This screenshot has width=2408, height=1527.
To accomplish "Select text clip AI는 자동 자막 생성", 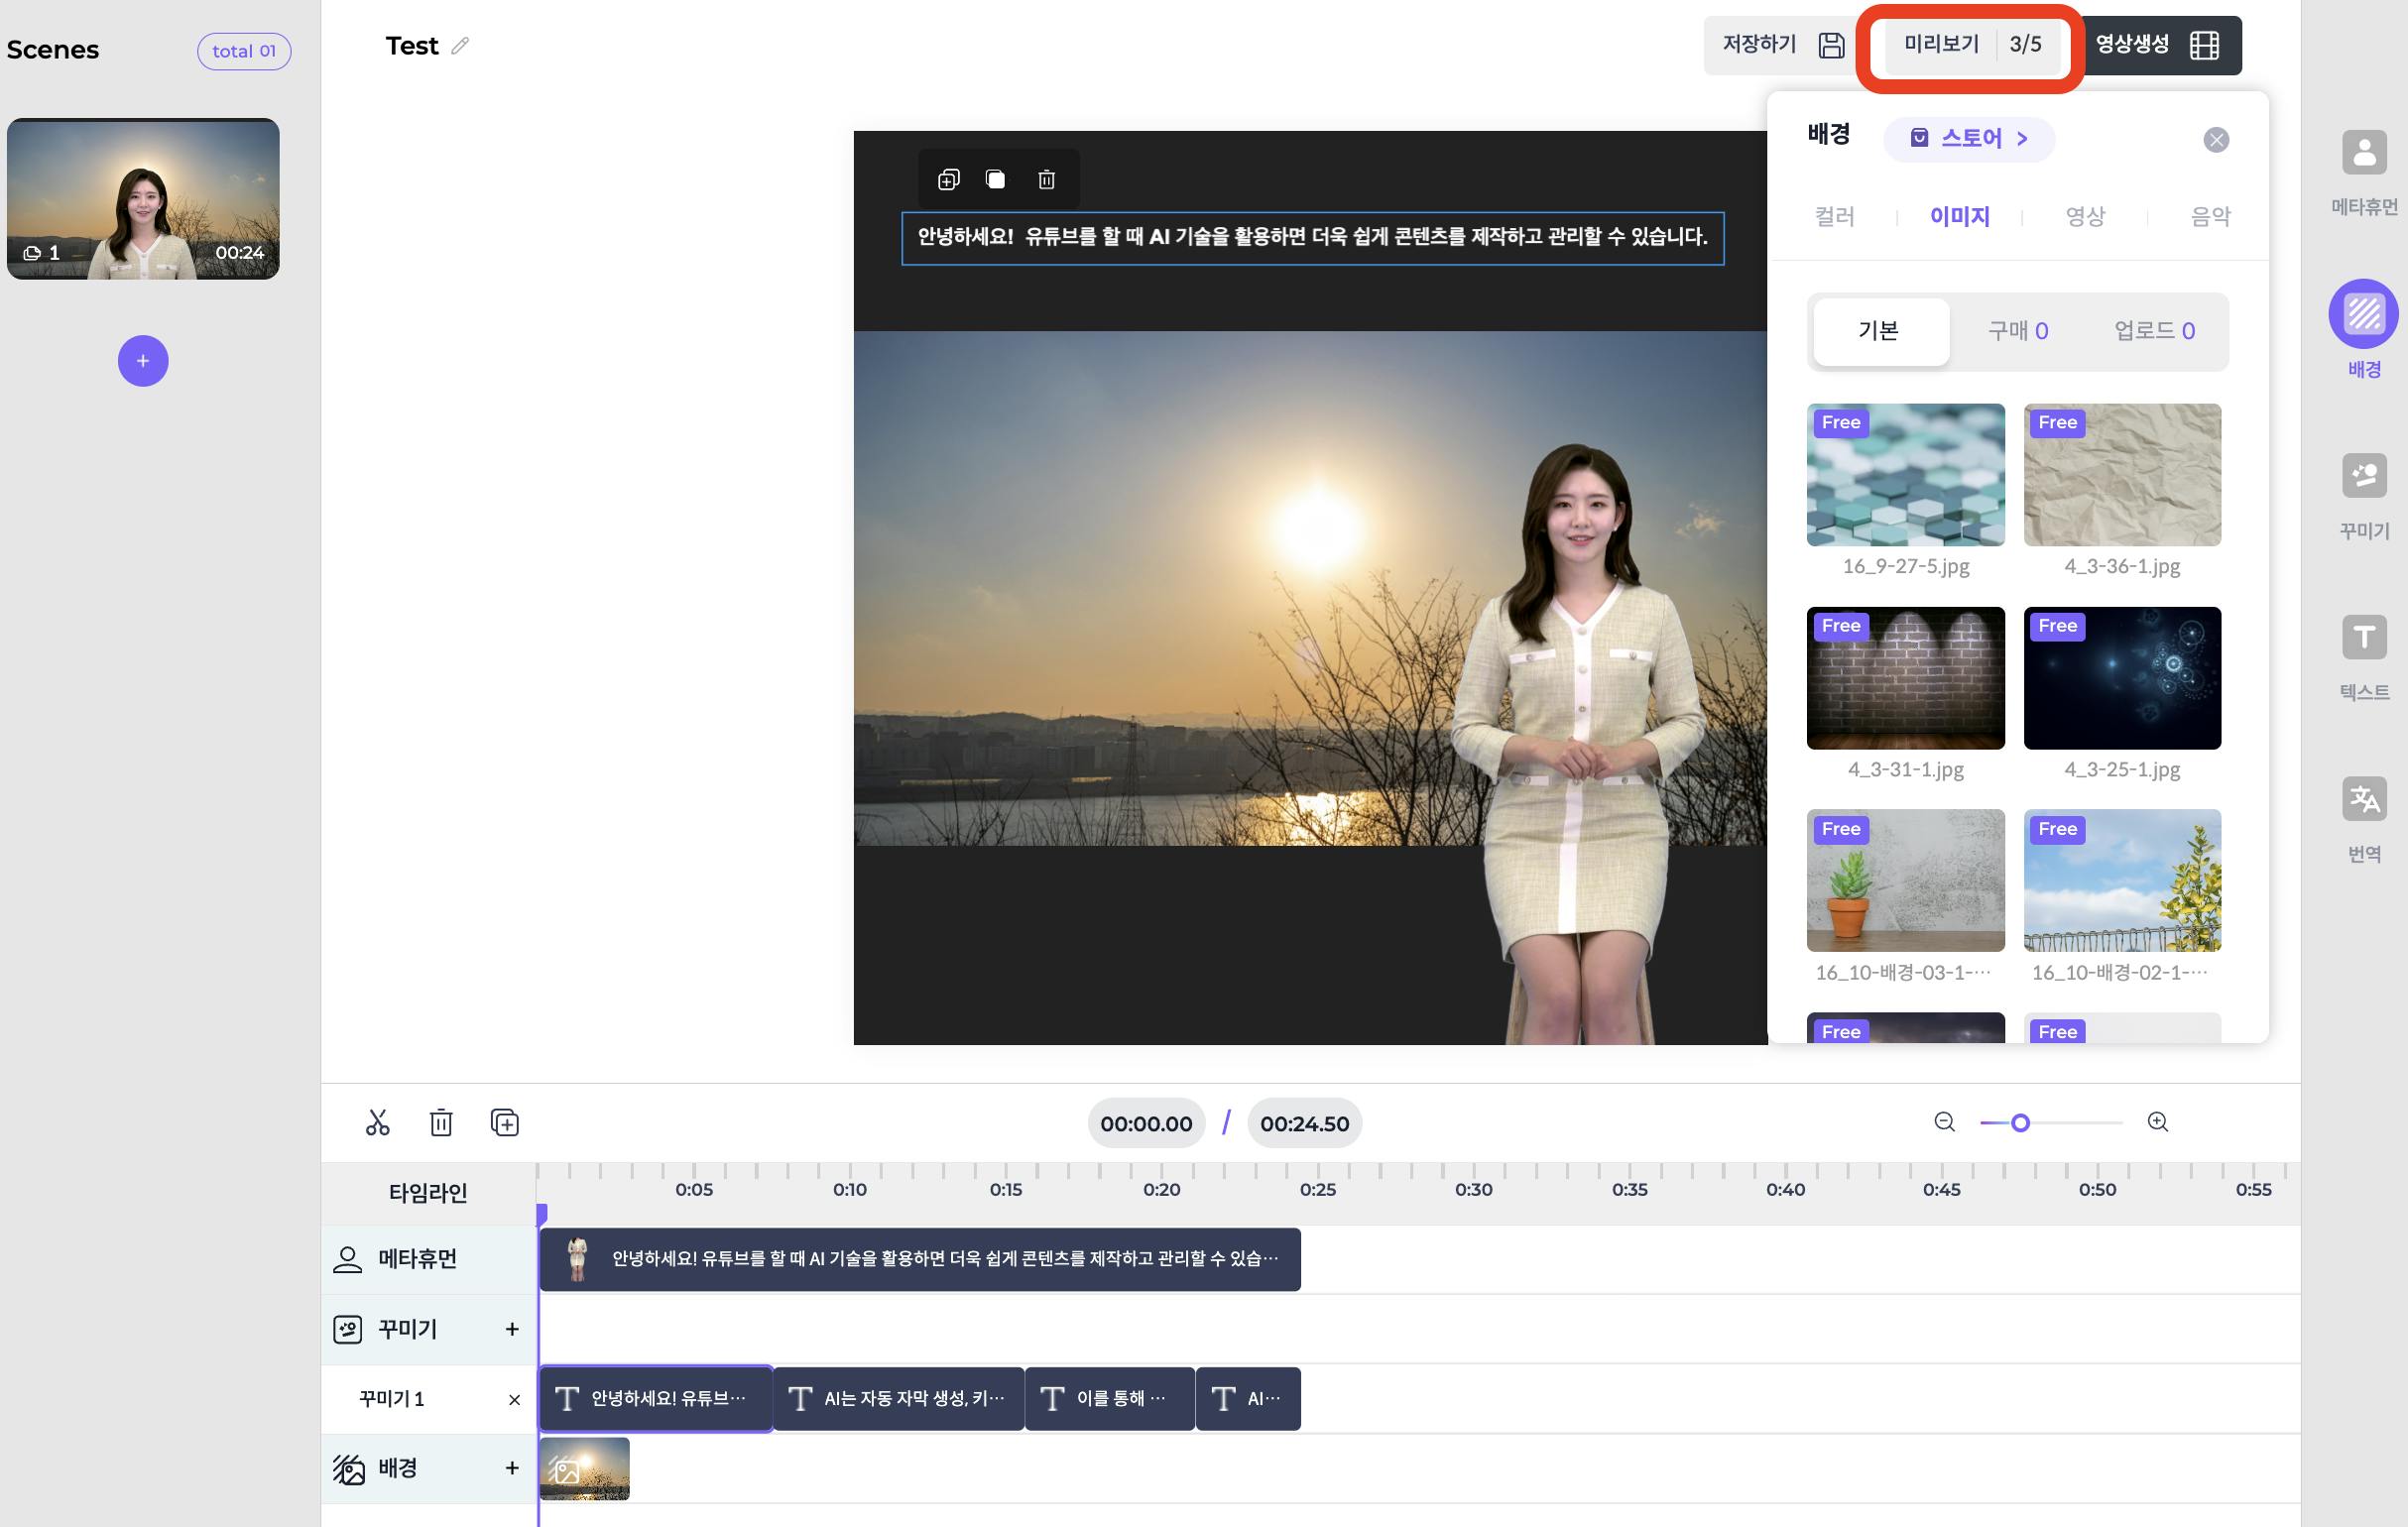I will click(x=899, y=1399).
